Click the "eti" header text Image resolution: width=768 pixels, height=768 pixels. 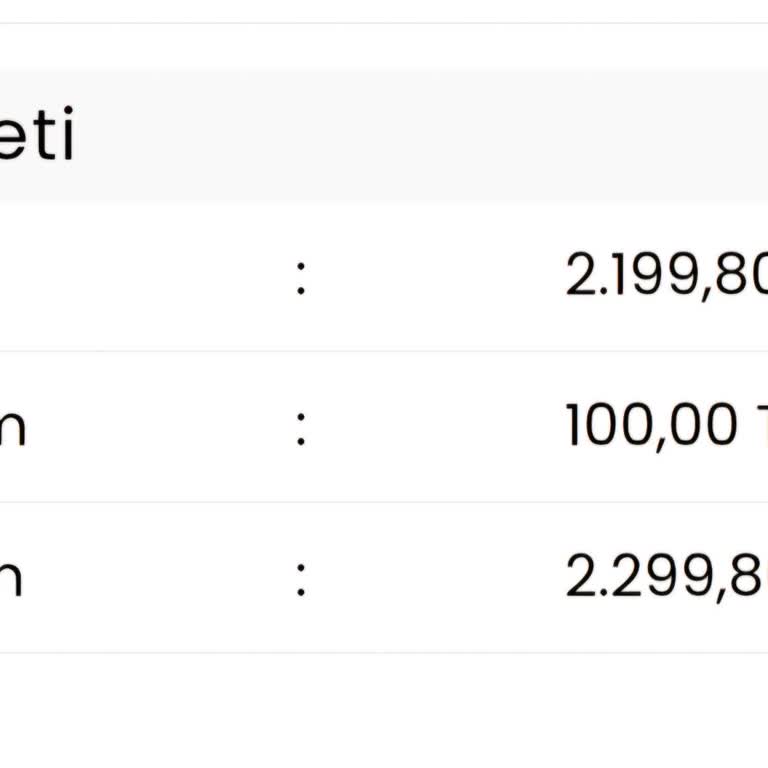[x=37, y=138]
